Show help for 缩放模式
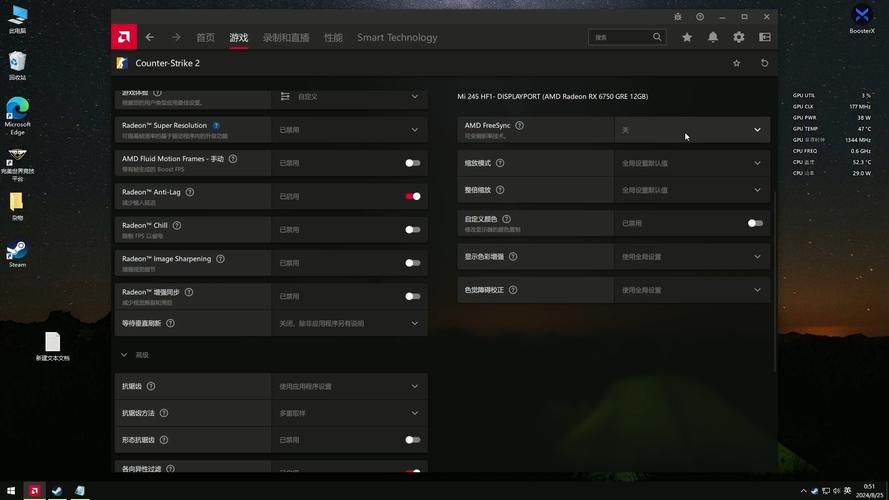Viewport: 889px width, 500px height. (x=500, y=163)
